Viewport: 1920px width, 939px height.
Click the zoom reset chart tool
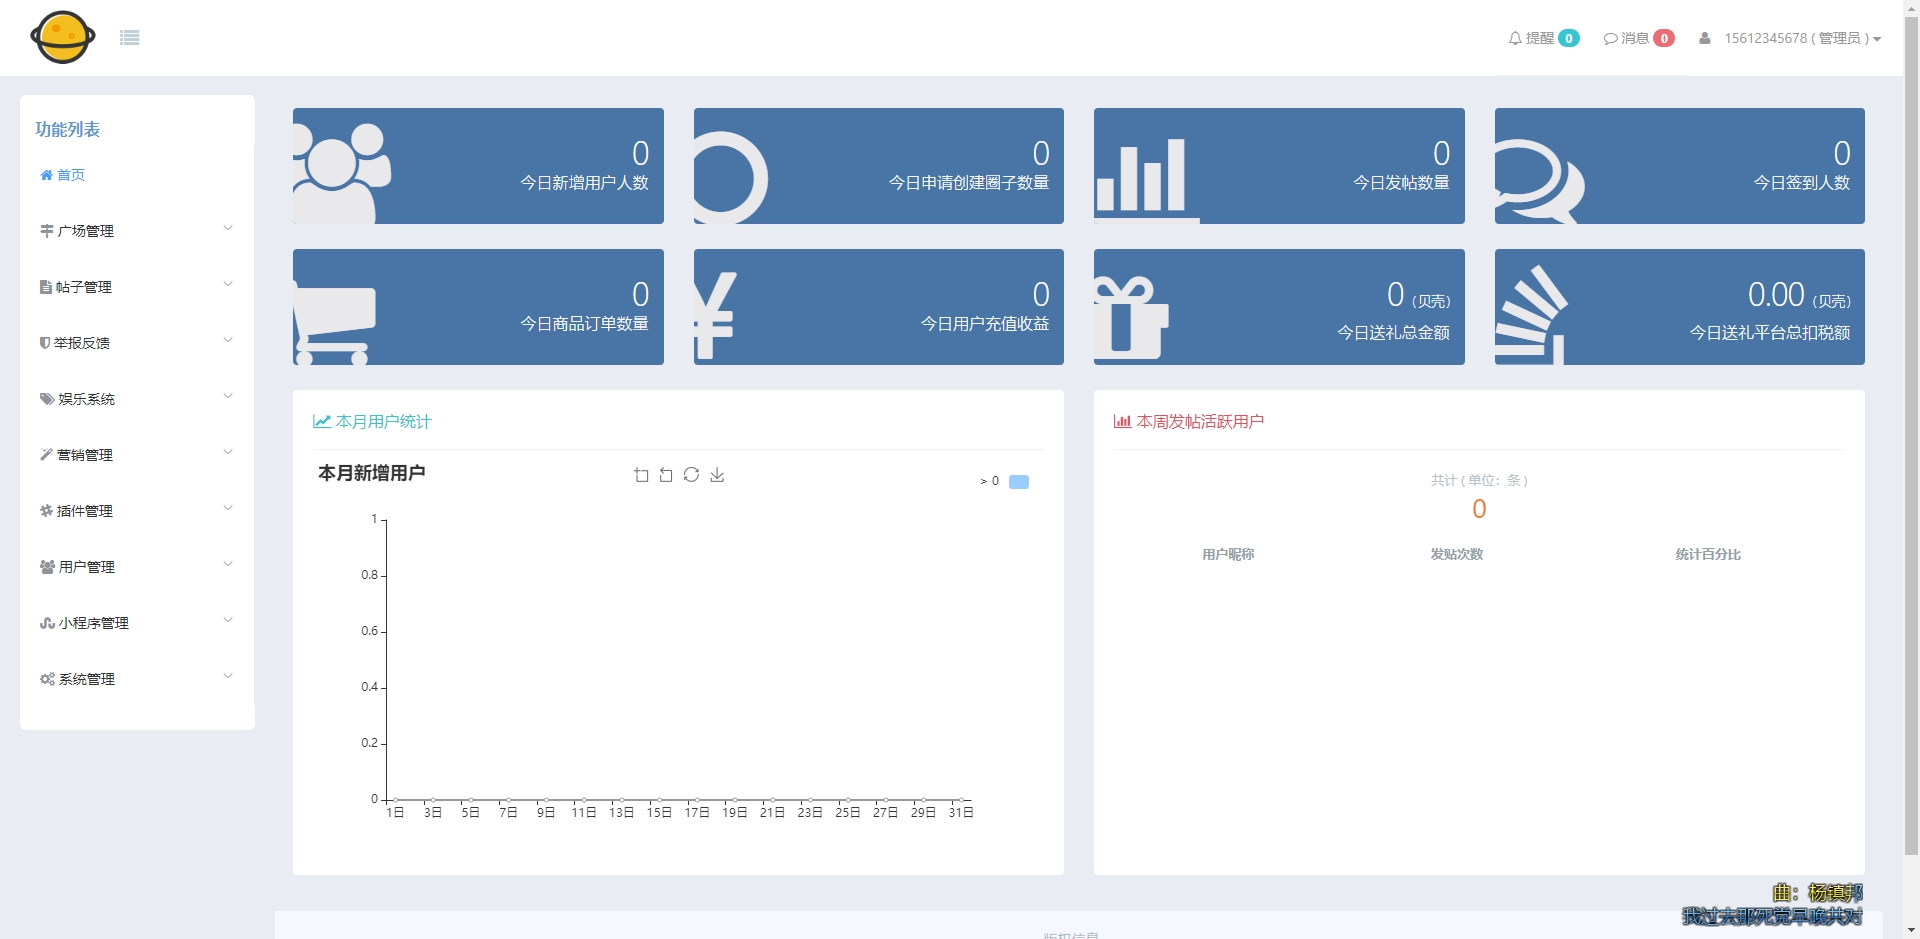click(x=666, y=475)
